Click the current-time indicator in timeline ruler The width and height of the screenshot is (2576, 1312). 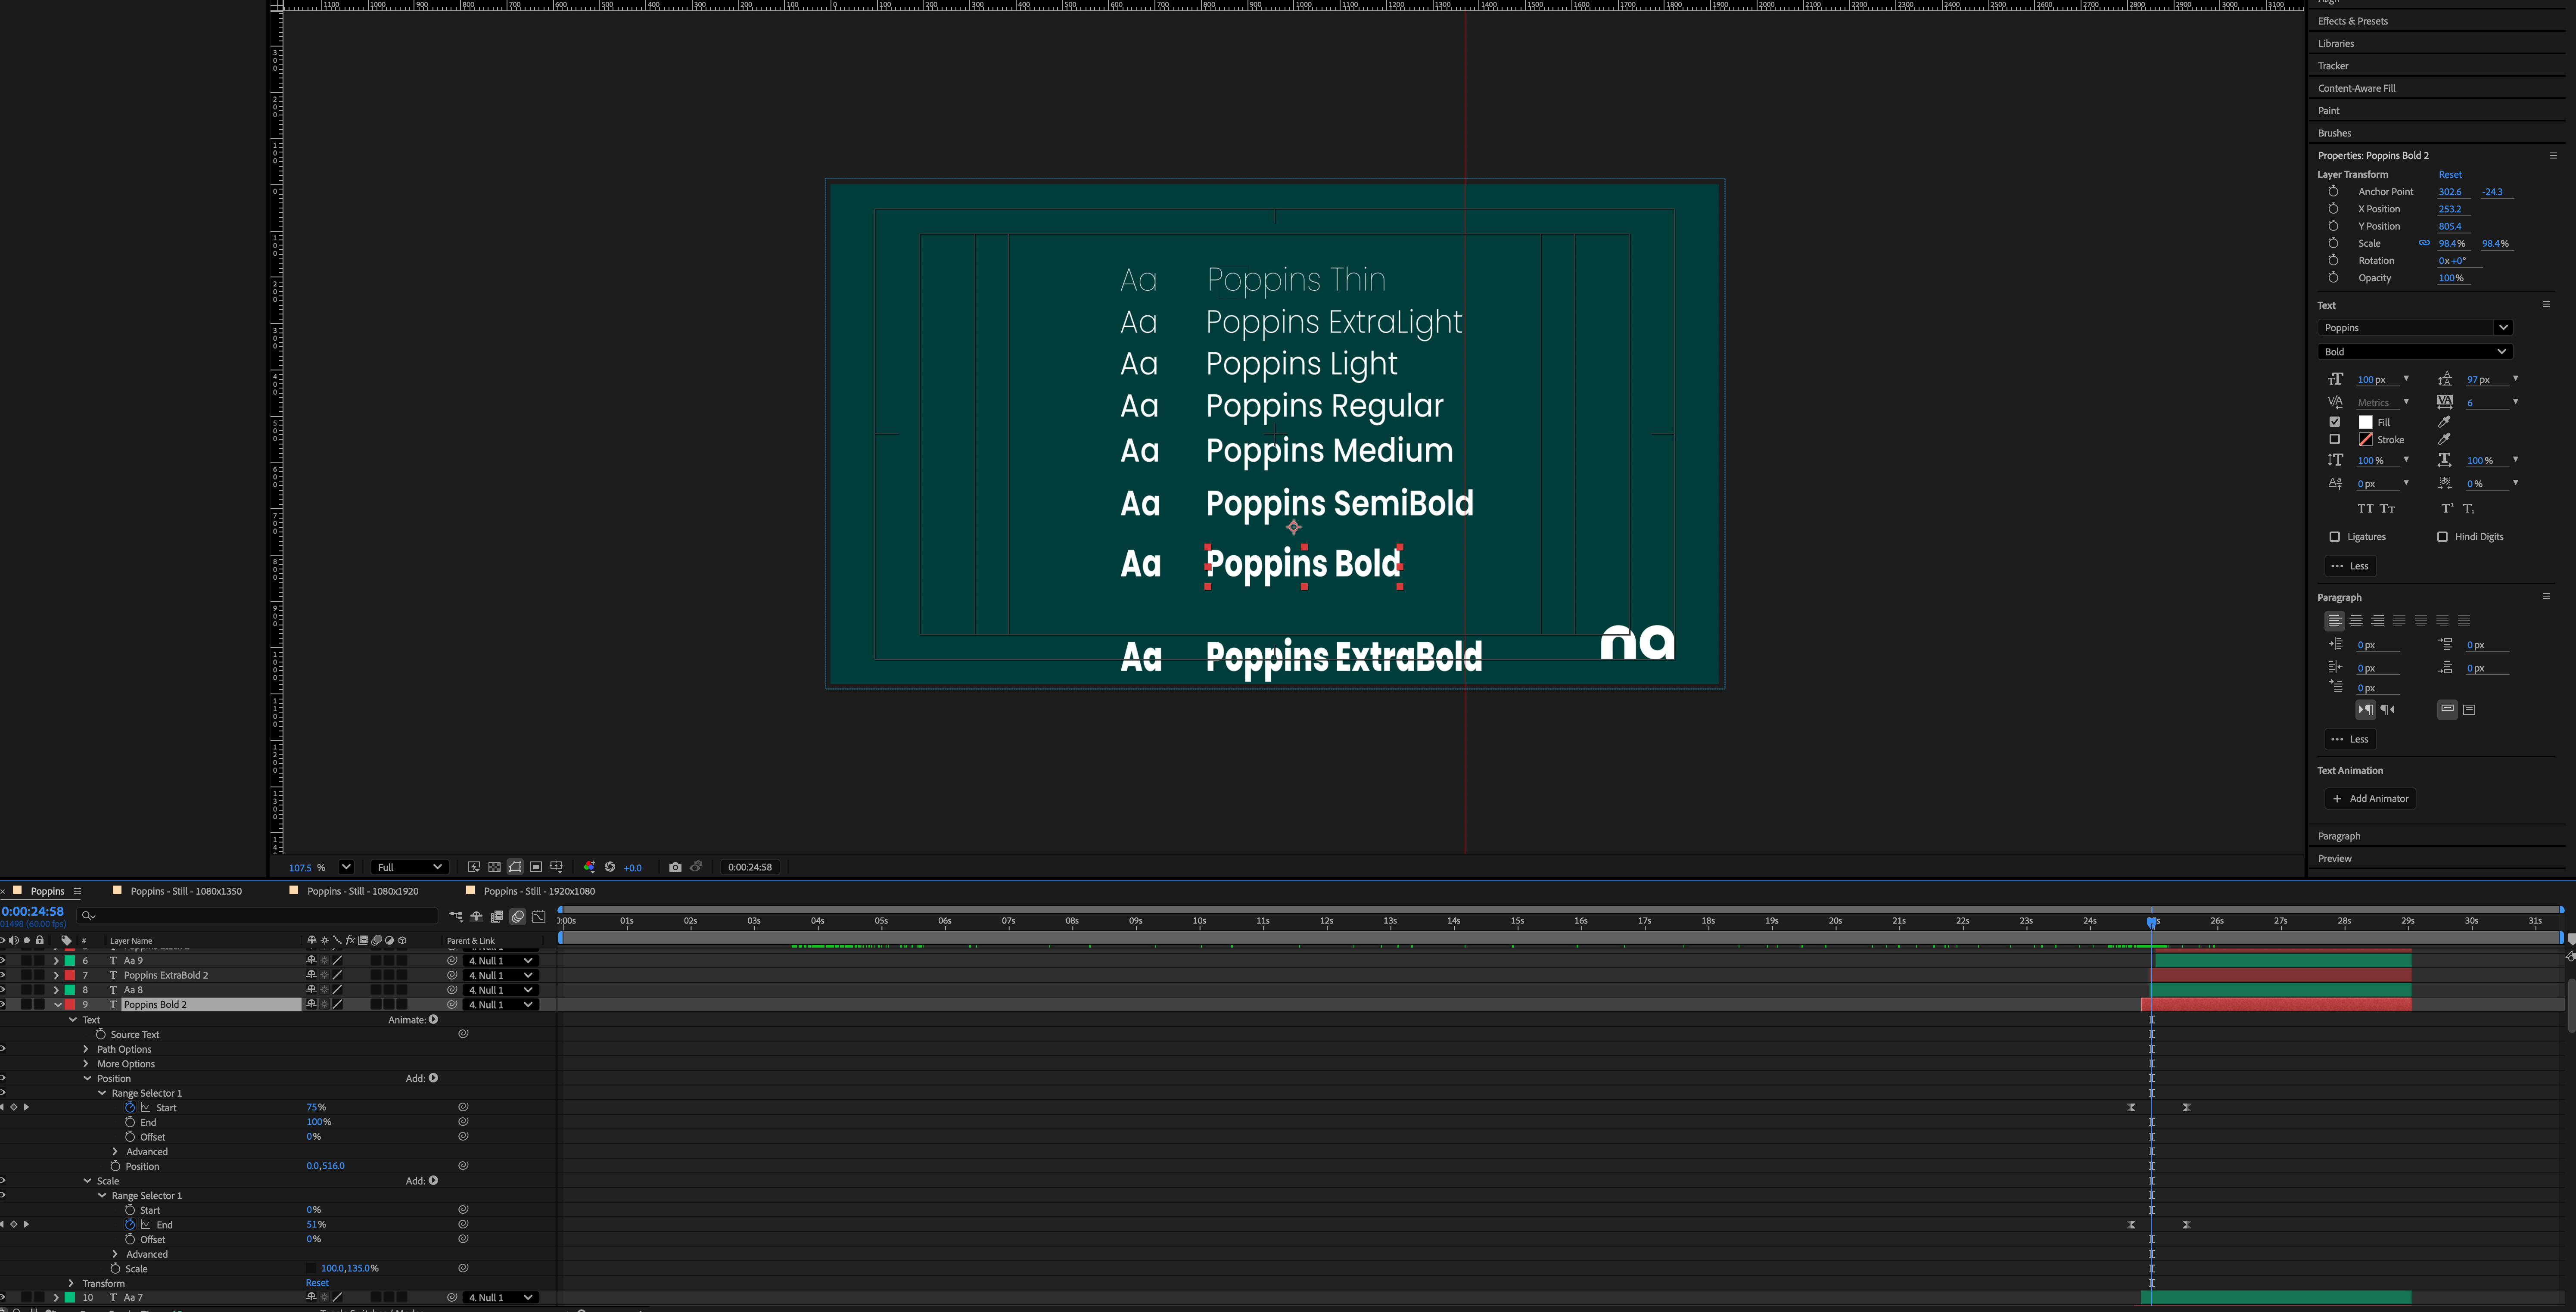tap(2152, 922)
